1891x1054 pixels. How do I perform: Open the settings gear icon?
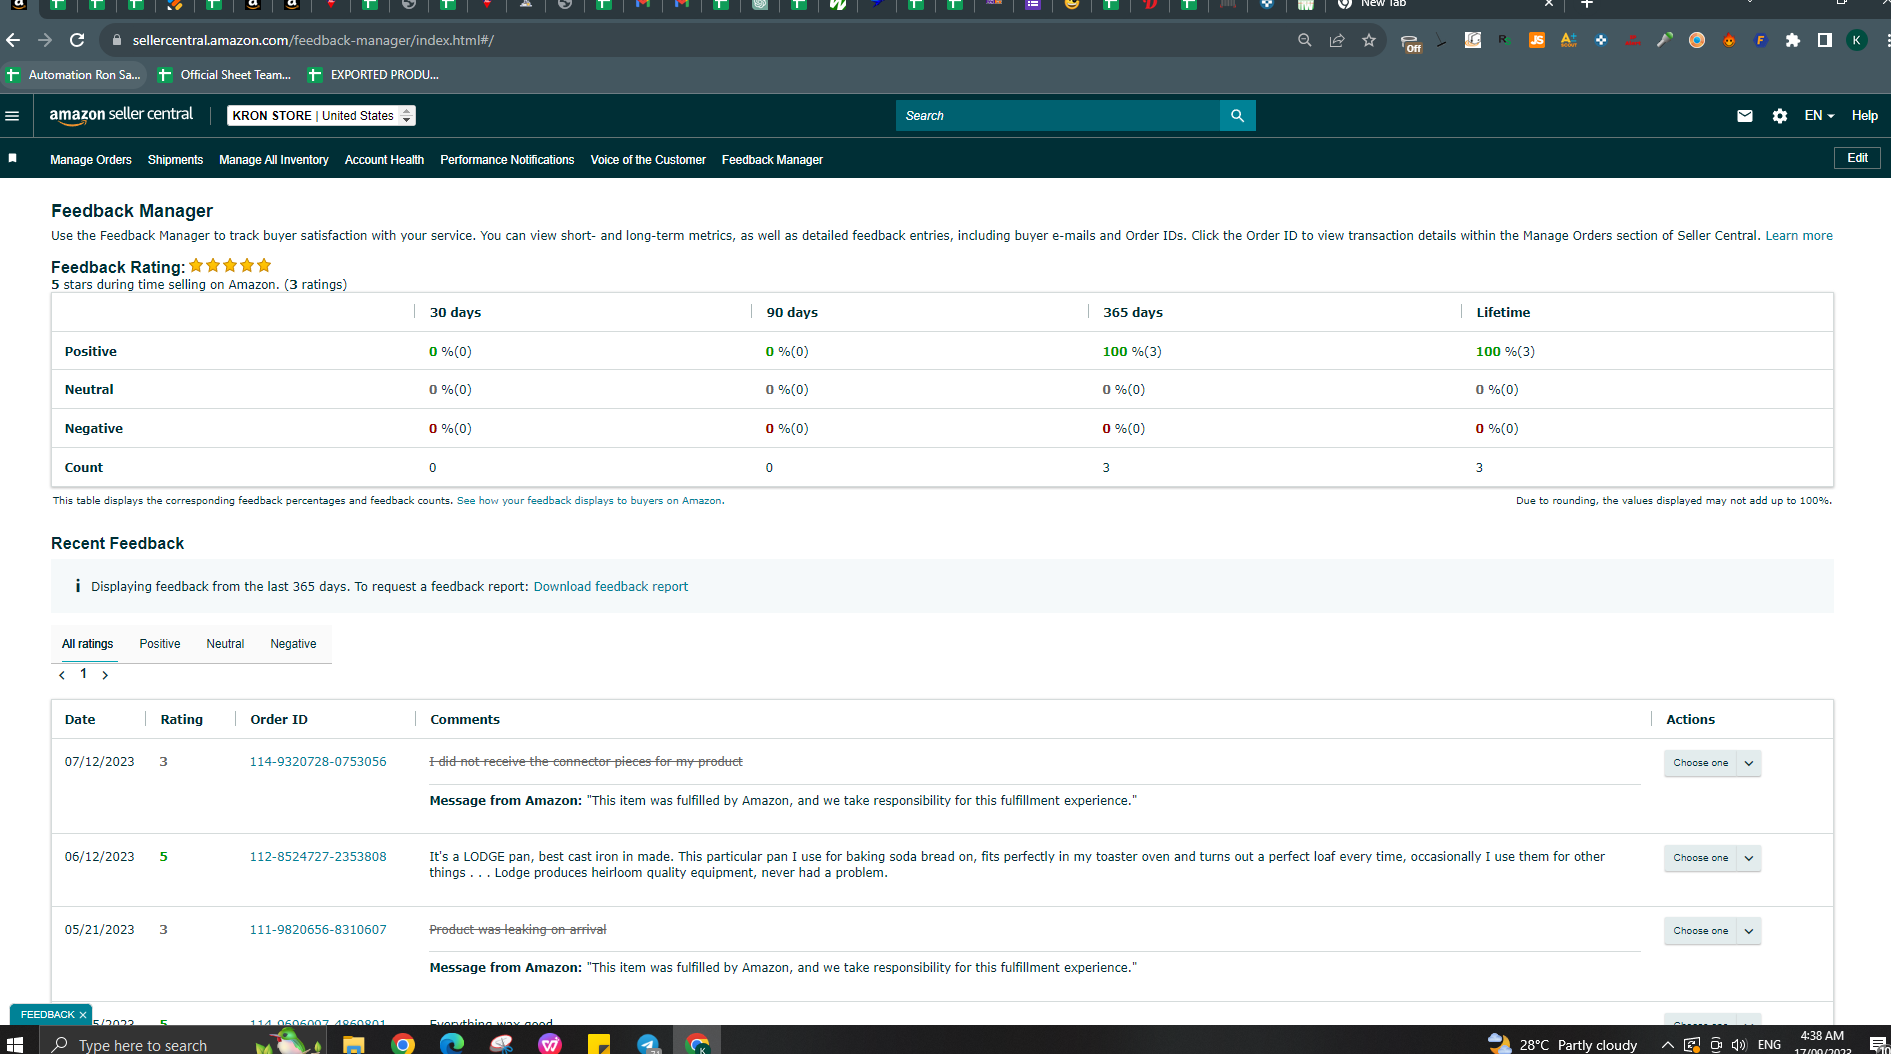click(1780, 116)
